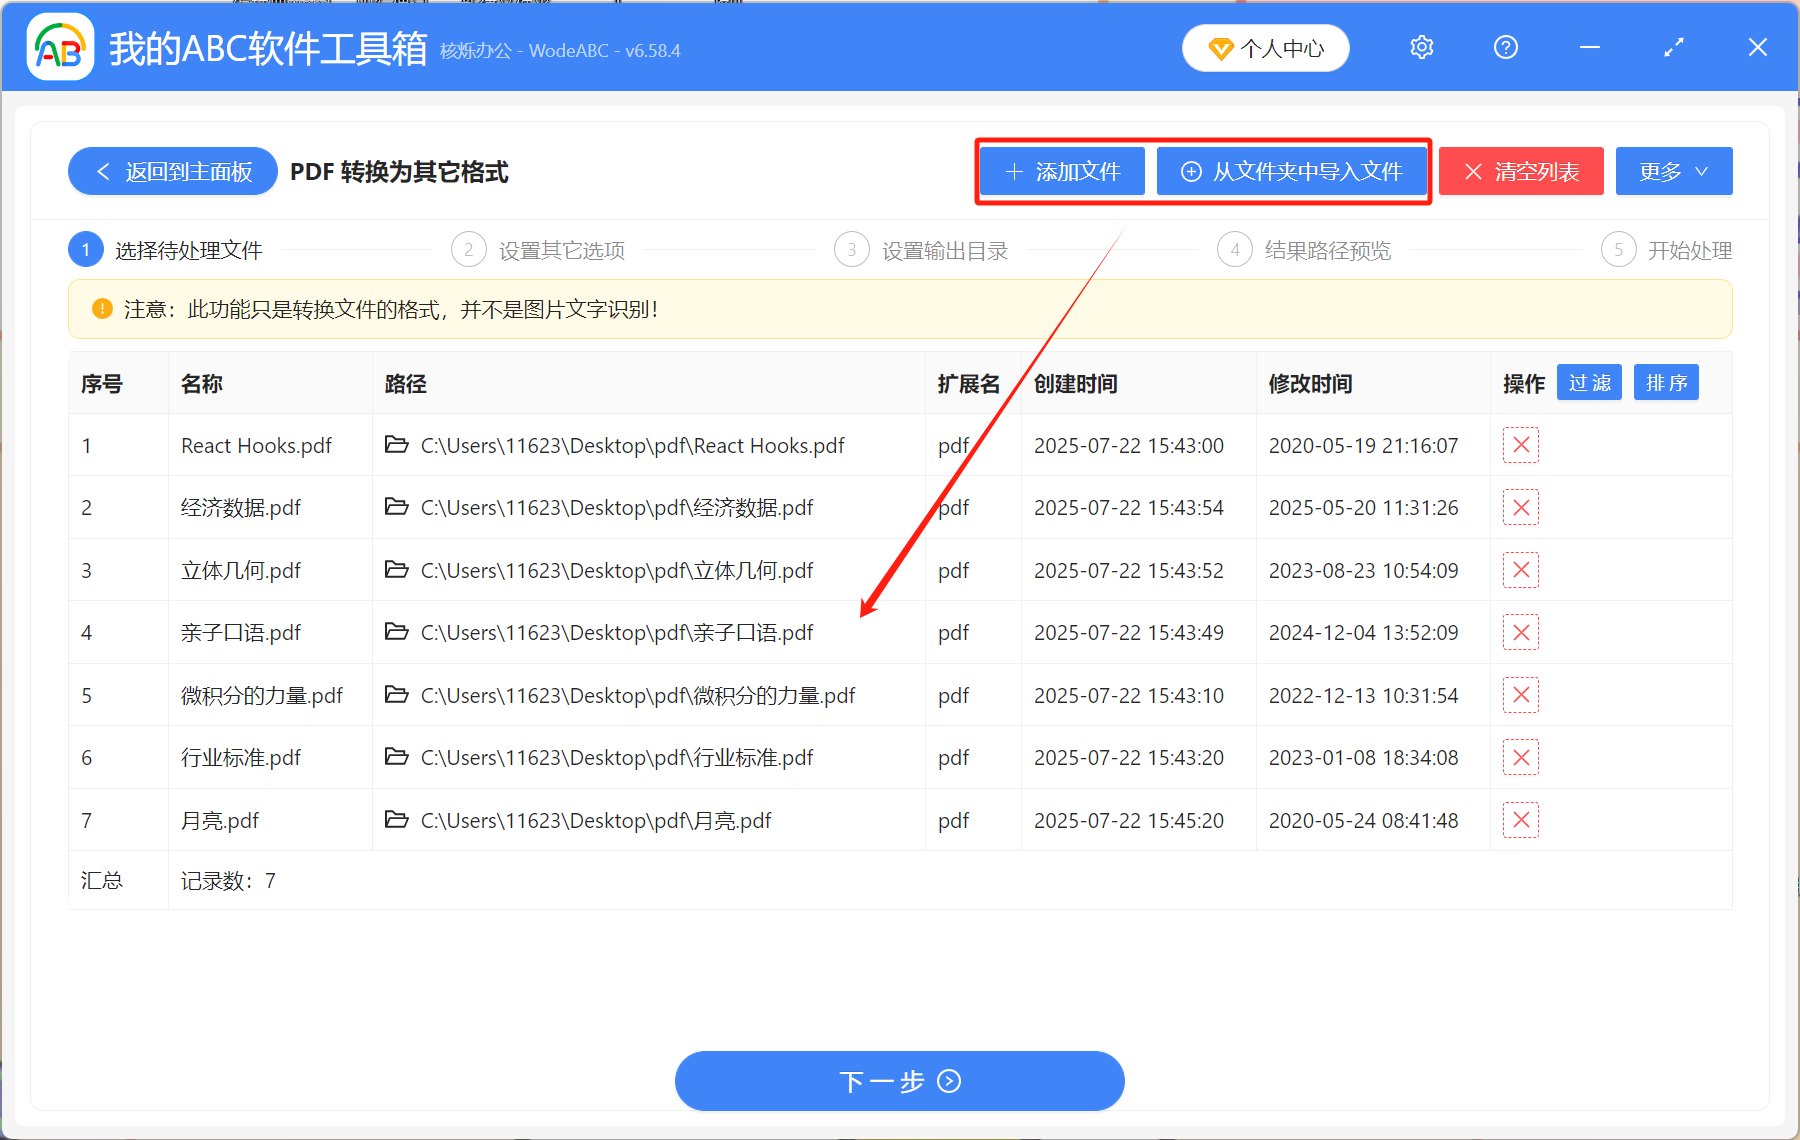Screen dimensions: 1800x1140
Task: Click the 下一步 next step button
Action: pos(900,1081)
